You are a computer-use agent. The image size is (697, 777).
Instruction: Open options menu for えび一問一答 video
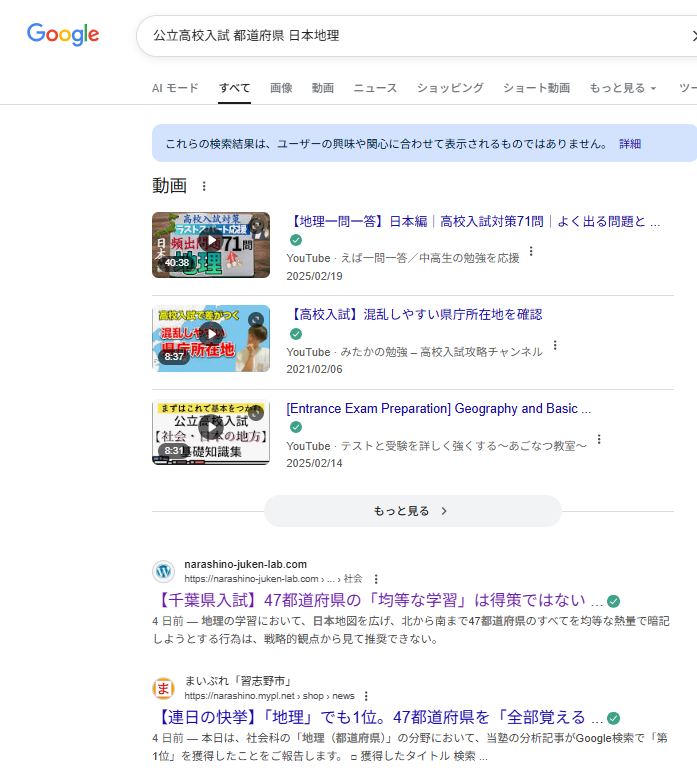click(531, 252)
